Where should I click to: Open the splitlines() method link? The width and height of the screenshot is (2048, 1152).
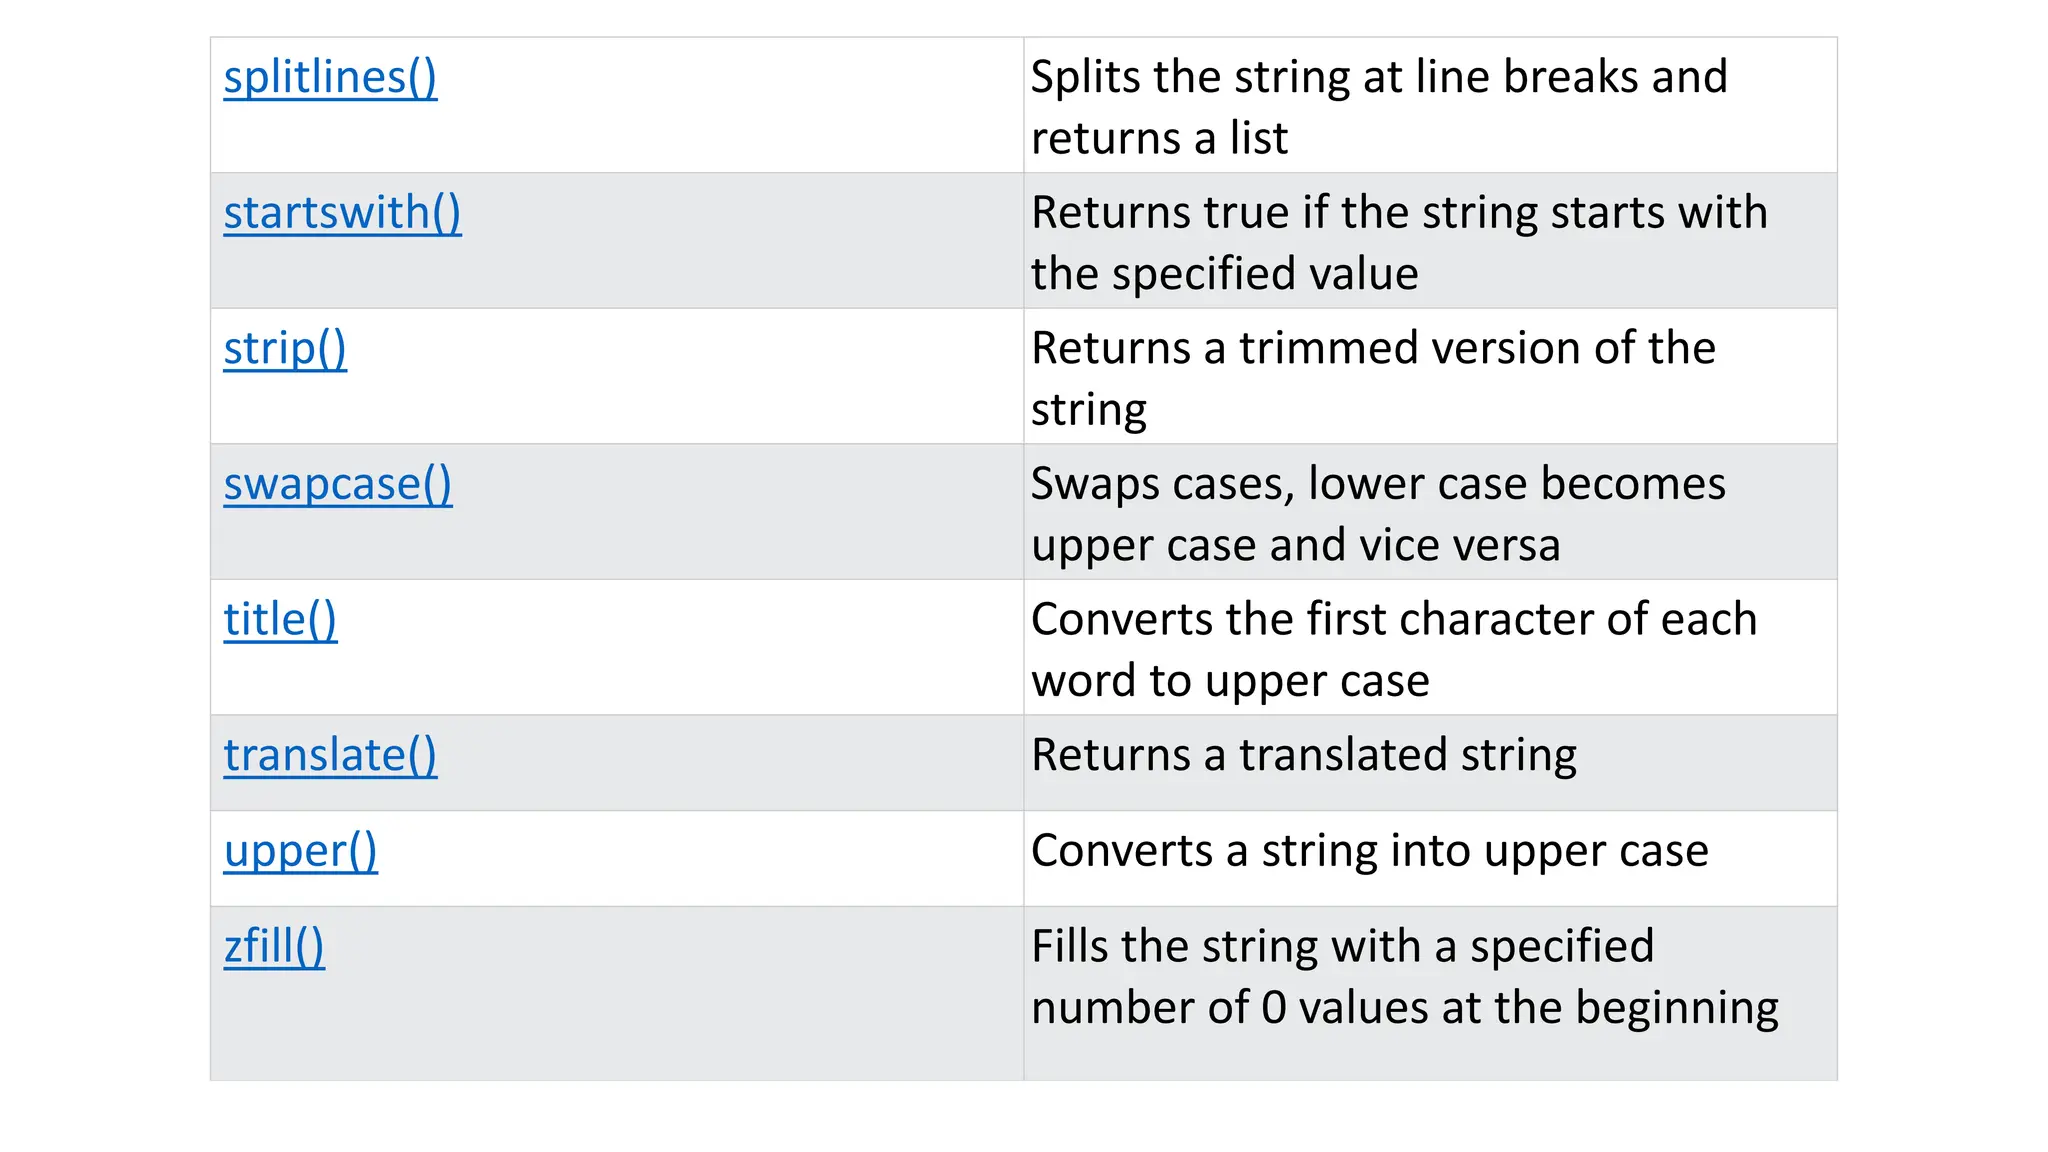[330, 78]
